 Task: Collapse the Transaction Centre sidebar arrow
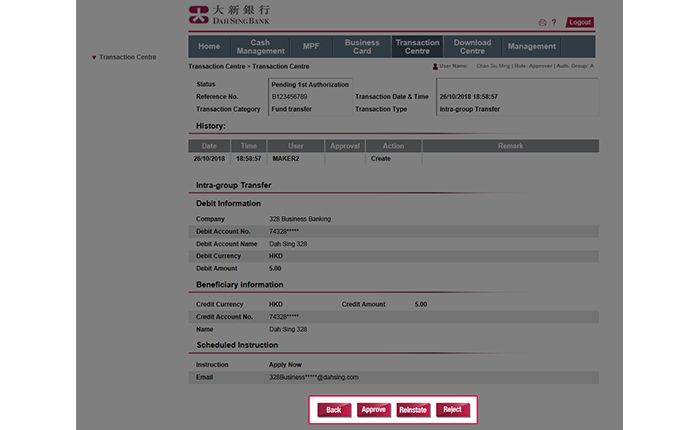(94, 57)
